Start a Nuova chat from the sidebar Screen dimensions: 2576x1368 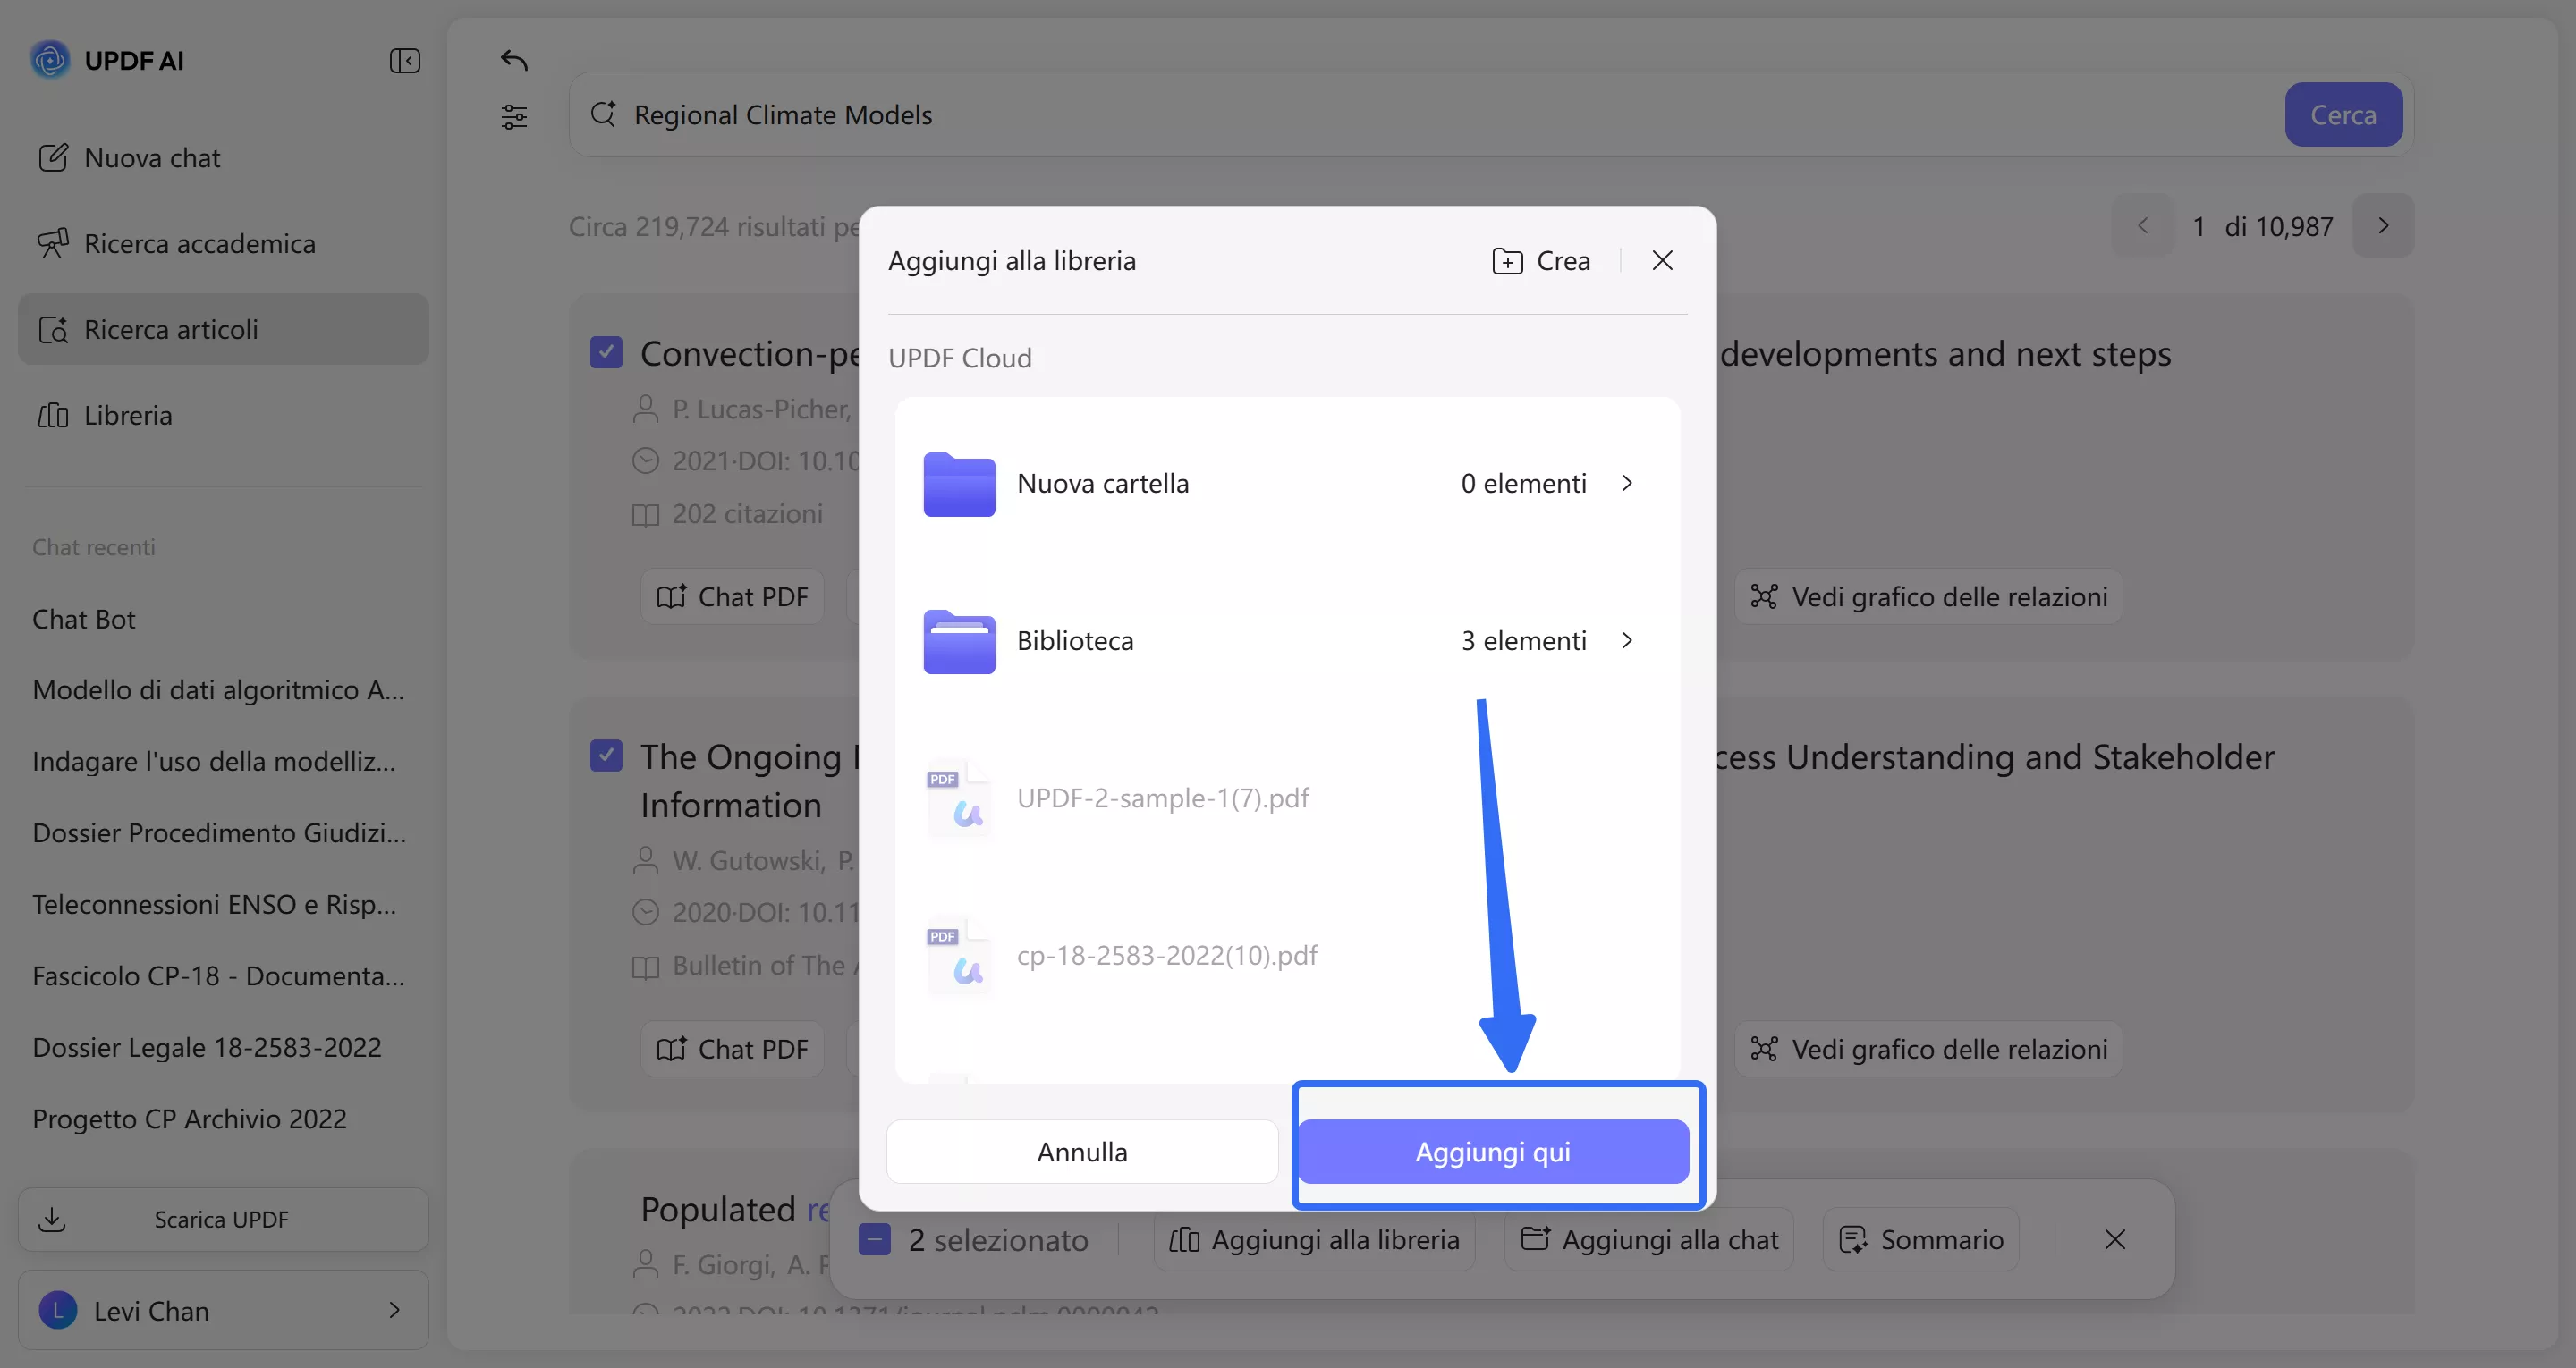click(x=151, y=157)
